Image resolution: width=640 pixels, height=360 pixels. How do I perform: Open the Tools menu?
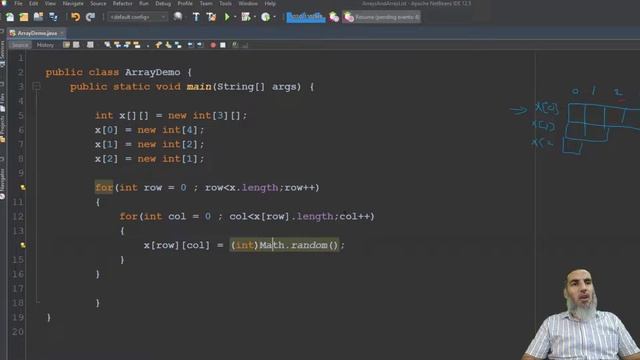pyautogui.click(x=225, y=3)
